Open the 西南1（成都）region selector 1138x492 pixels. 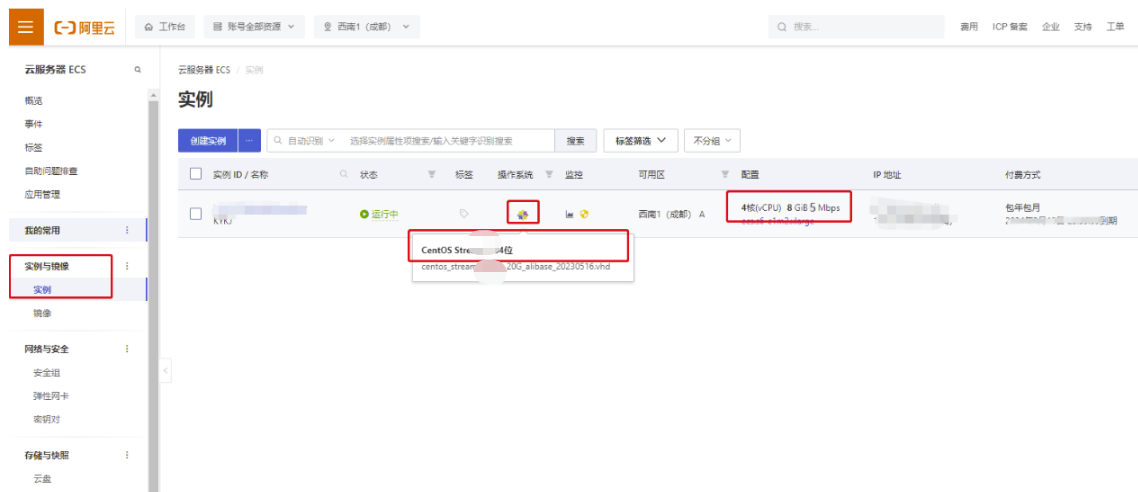(x=366, y=27)
